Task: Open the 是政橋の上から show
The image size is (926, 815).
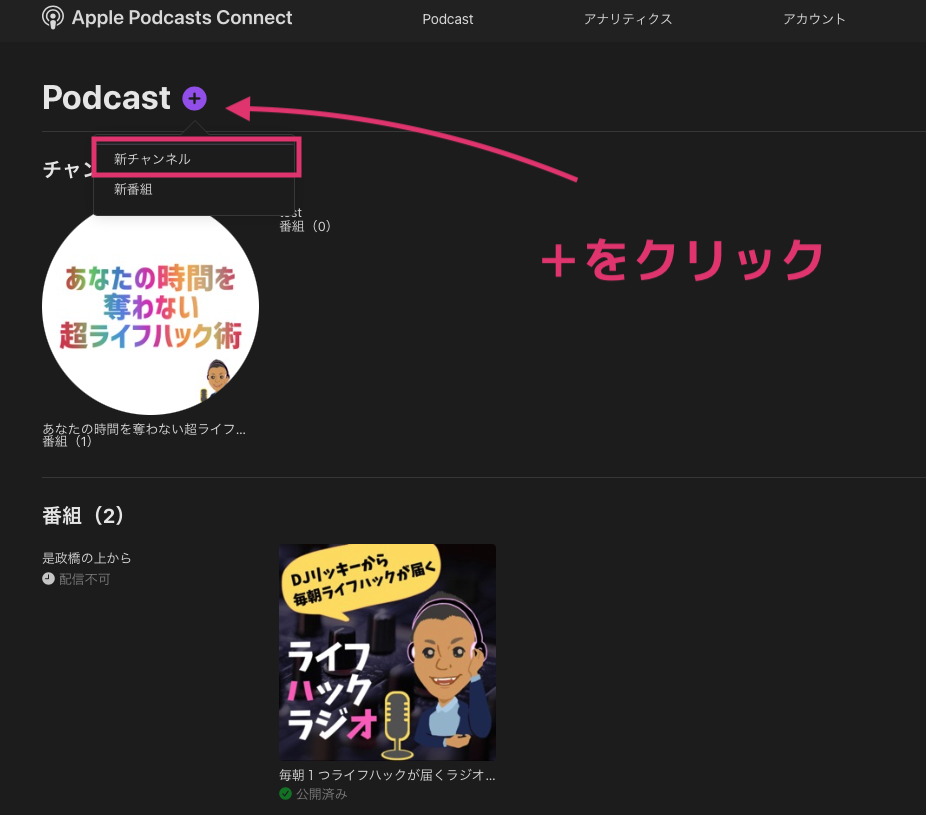Action: pyautogui.click(x=87, y=558)
